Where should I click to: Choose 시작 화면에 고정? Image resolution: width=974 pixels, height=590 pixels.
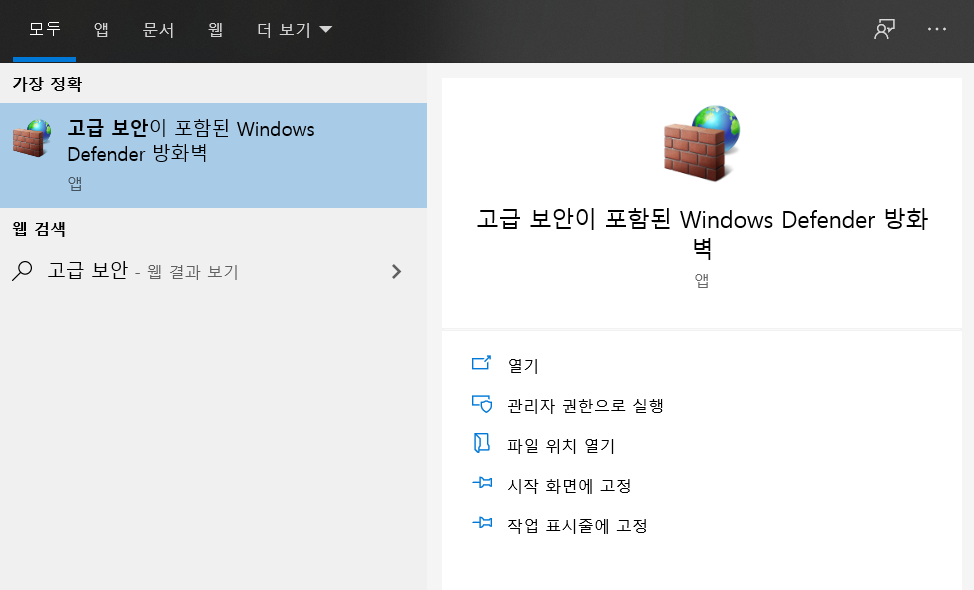(x=569, y=486)
